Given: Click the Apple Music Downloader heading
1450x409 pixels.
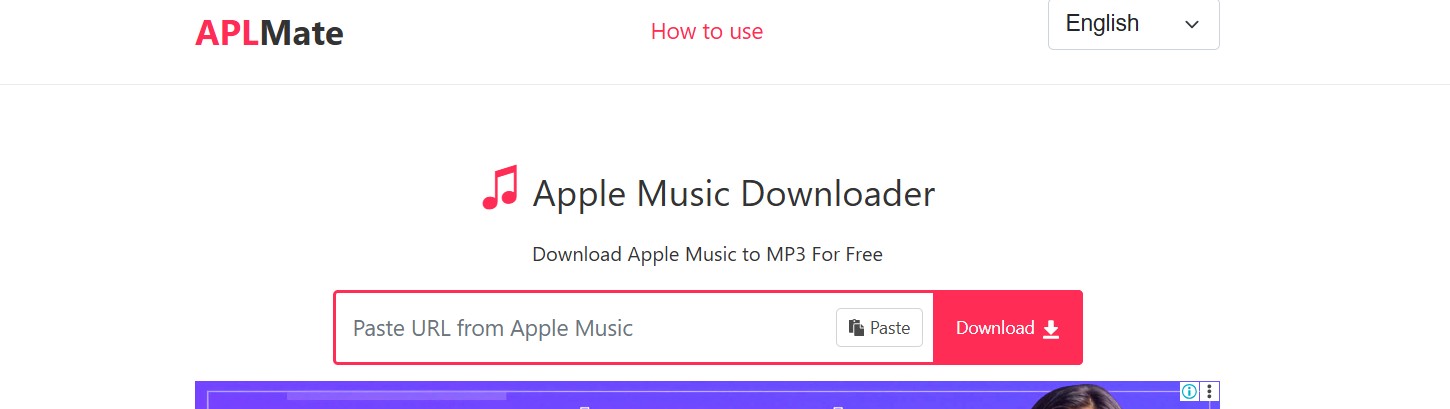Looking at the screenshot, I should [x=734, y=193].
